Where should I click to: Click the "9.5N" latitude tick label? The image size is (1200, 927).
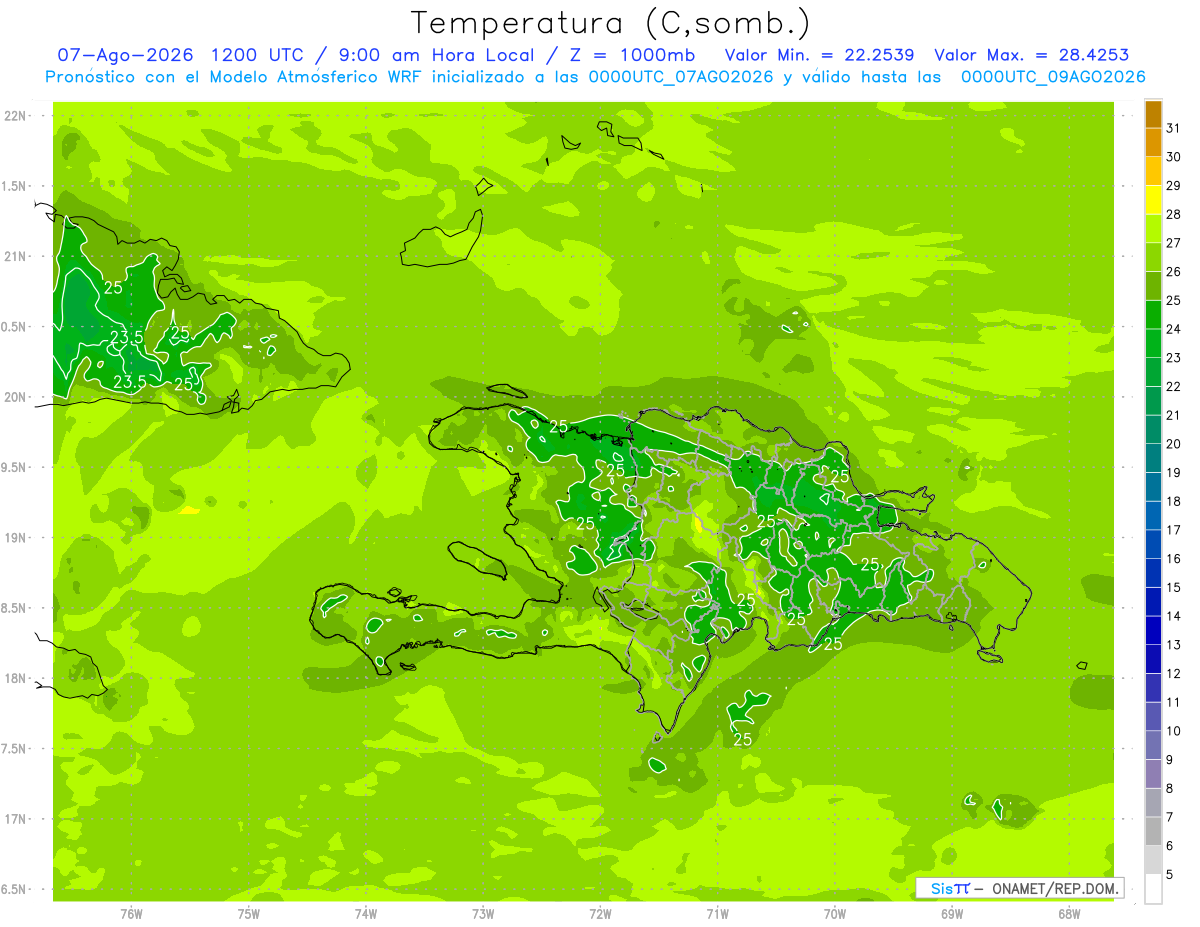(x=14, y=467)
